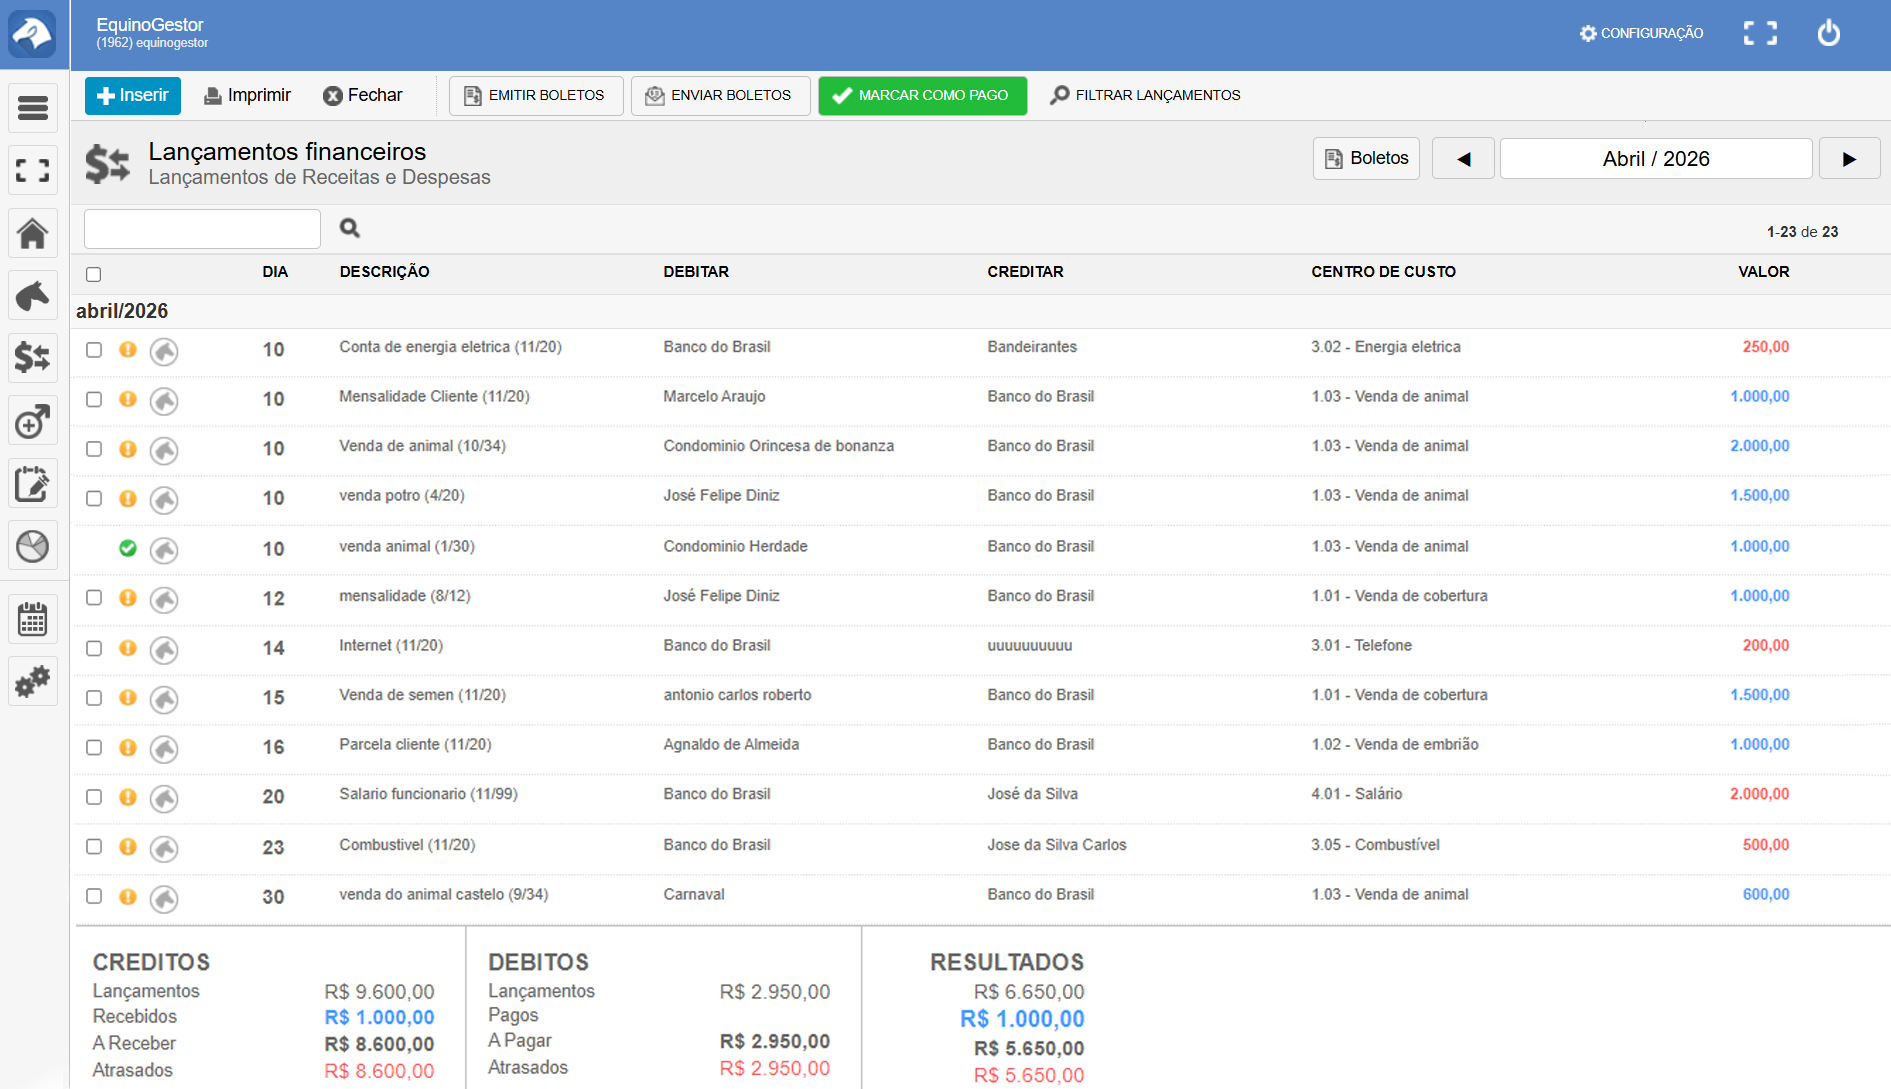Open Filtrar Lançamentos filter option
This screenshot has height=1089, width=1891.
1145,96
